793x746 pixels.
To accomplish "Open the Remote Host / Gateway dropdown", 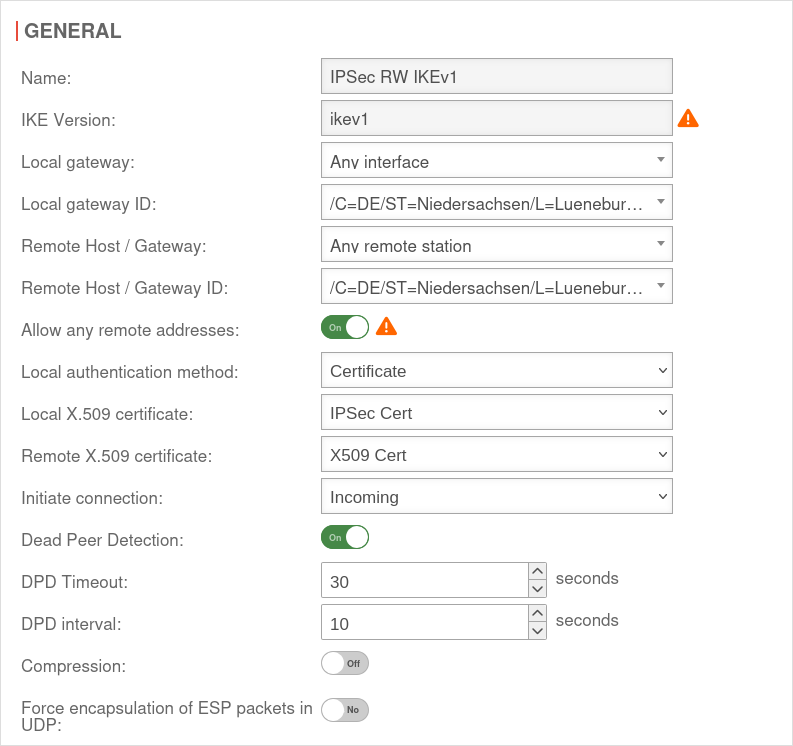I will 496,244.
